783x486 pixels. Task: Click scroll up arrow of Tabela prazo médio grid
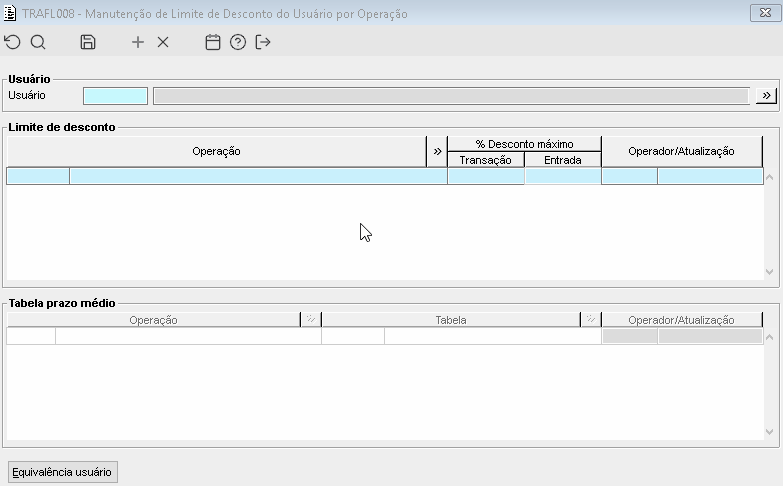click(x=770, y=337)
